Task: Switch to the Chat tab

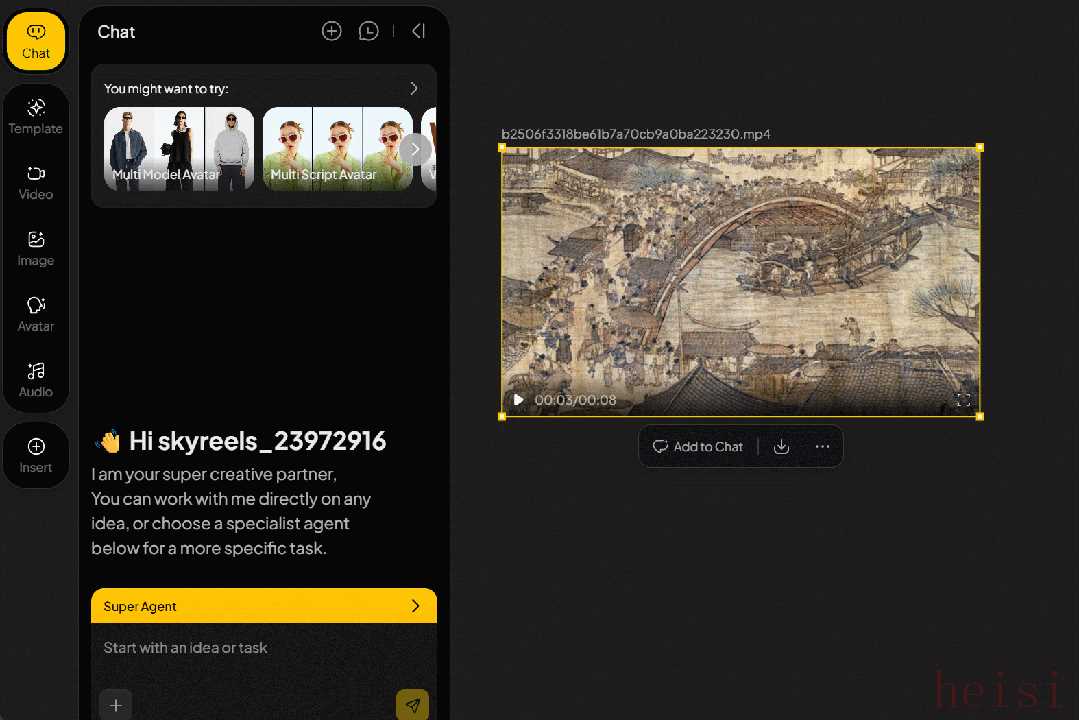Action: coord(36,42)
